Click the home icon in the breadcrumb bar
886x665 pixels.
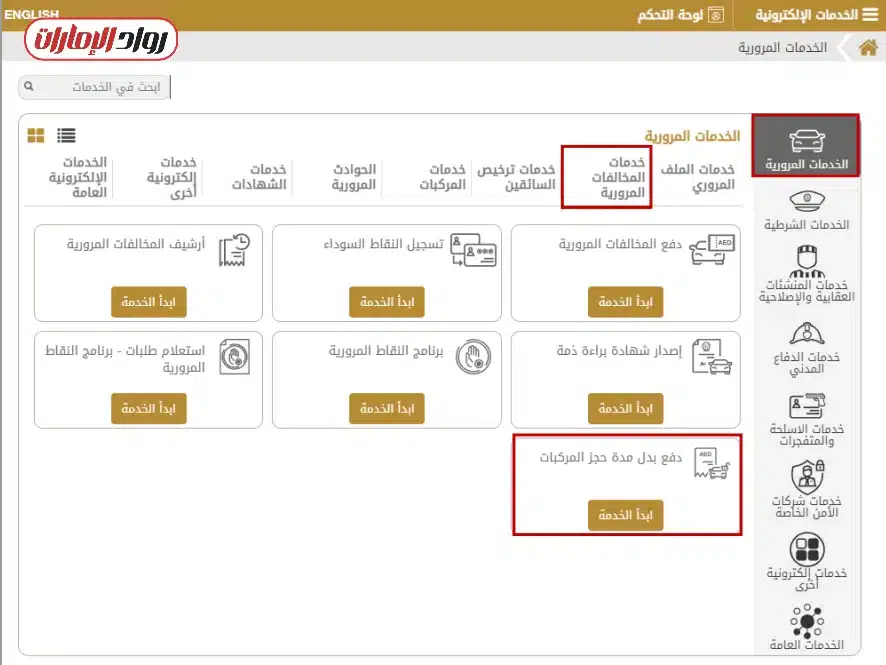(x=869, y=47)
